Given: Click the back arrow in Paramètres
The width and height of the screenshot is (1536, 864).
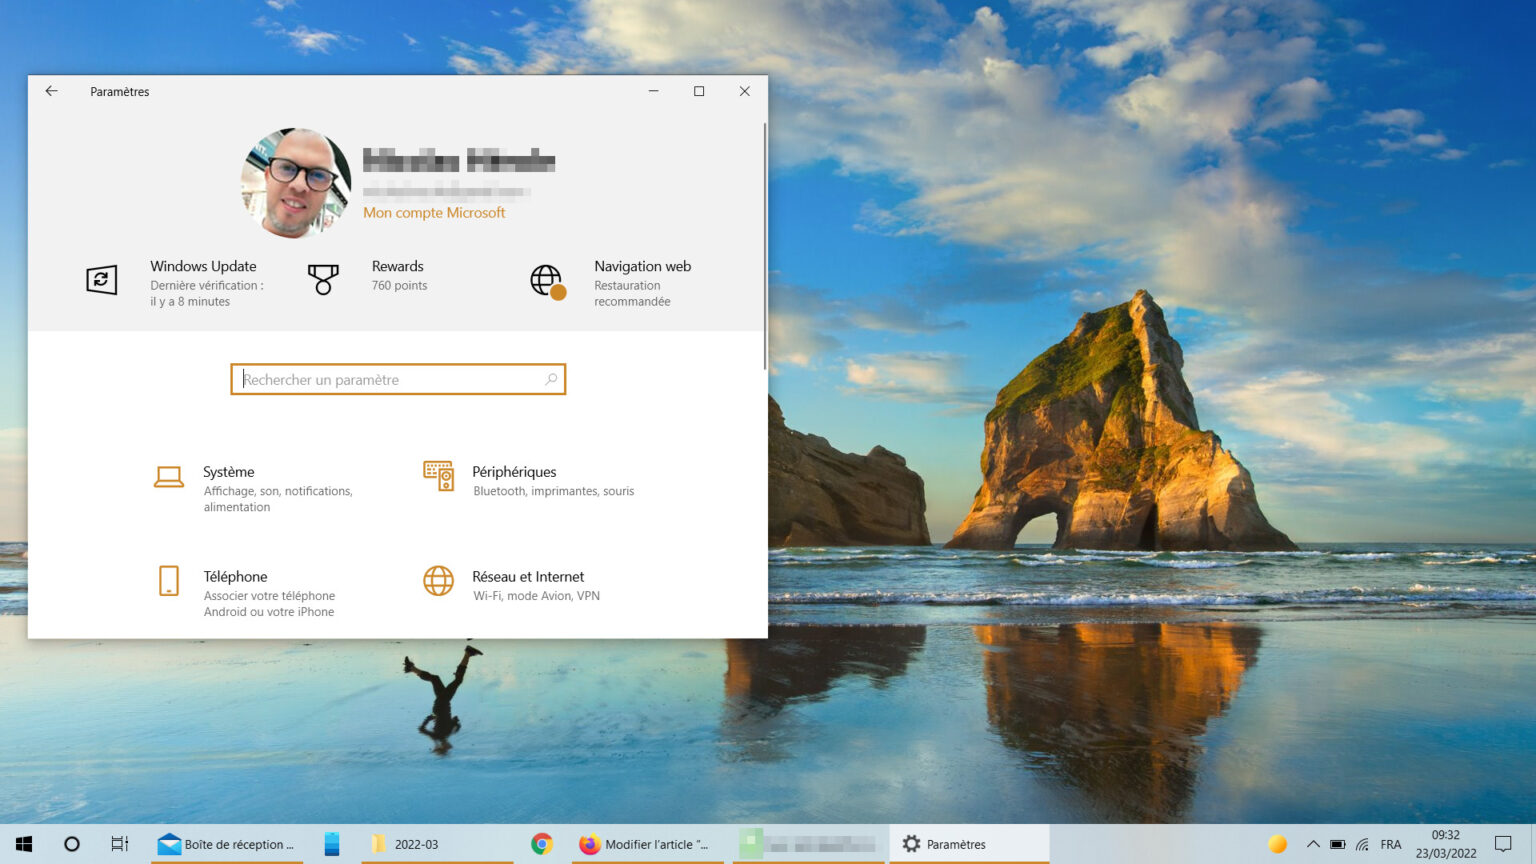Looking at the screenshot, I should 51,90.
